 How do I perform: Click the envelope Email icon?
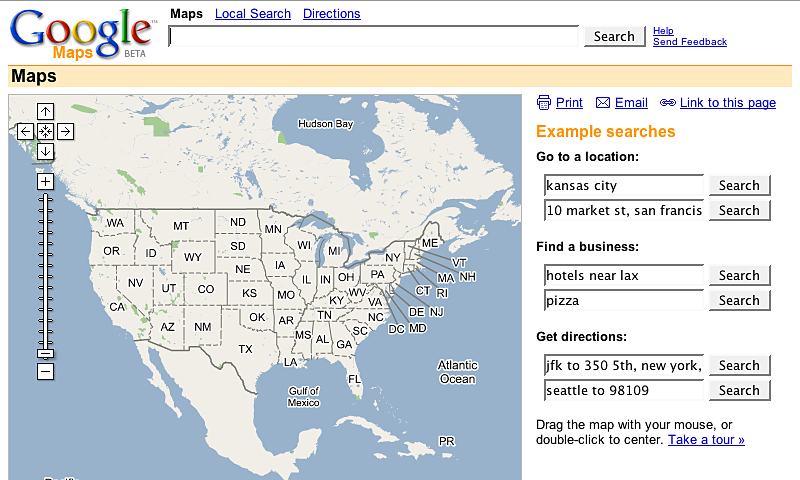603,103
